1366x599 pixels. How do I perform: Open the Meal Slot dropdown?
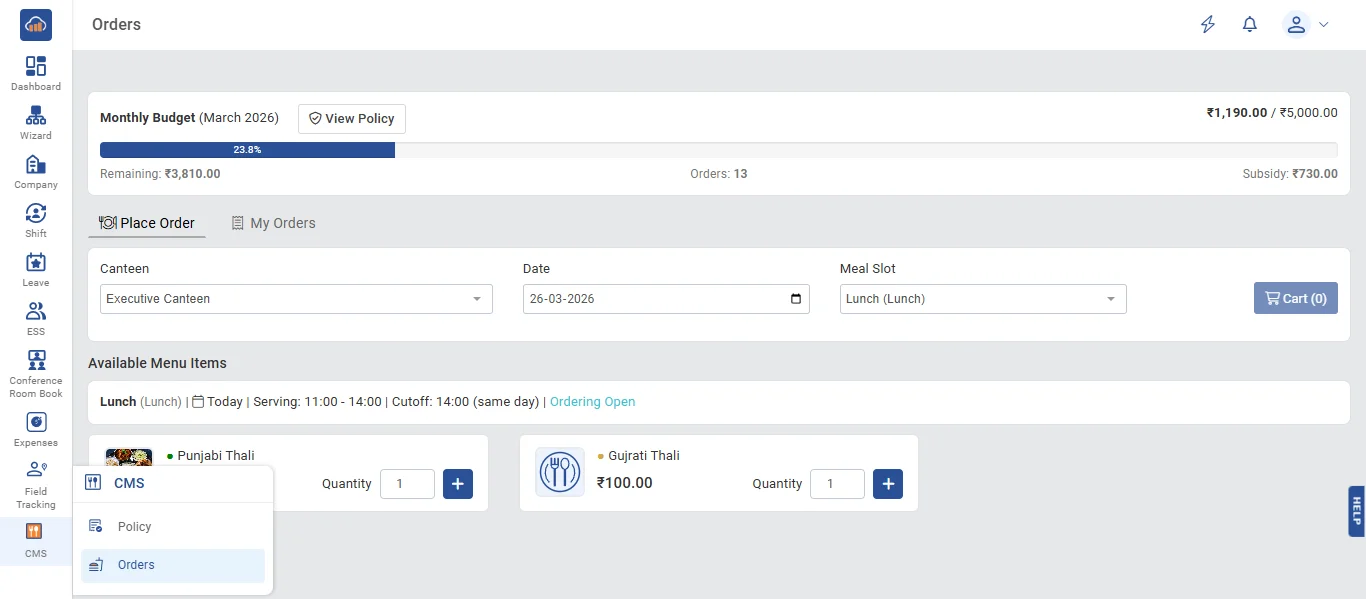click(983, 299)
